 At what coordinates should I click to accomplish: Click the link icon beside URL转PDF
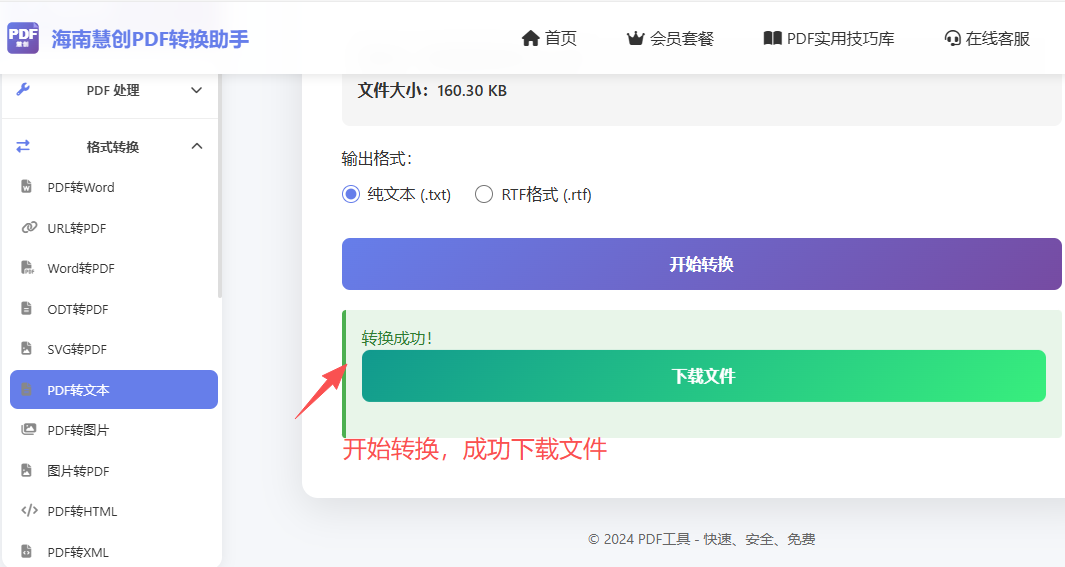[x=29, y=227]
